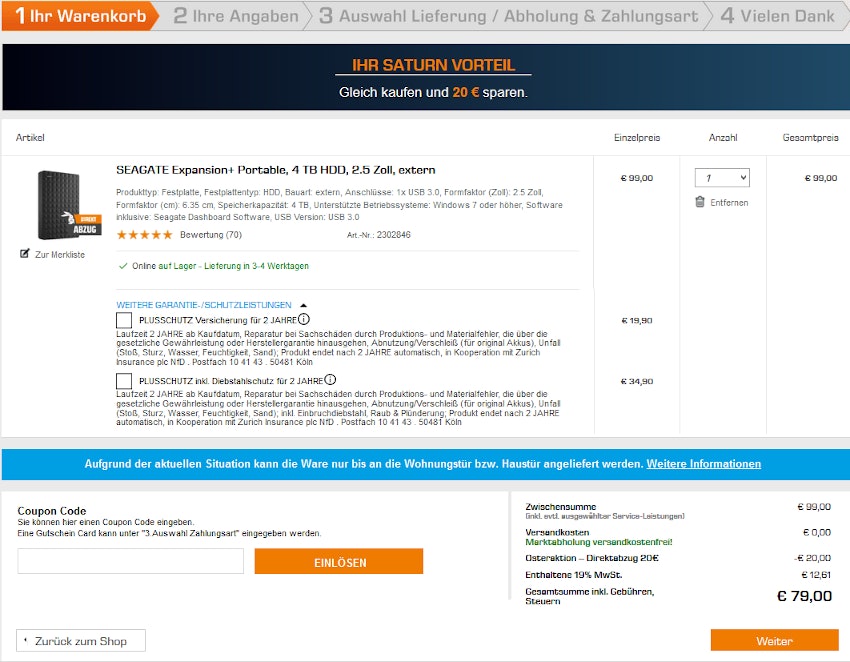The image size is (850, 662).
Task: Jump to step 4 Vielen Dank
Action: coord(776,16)
